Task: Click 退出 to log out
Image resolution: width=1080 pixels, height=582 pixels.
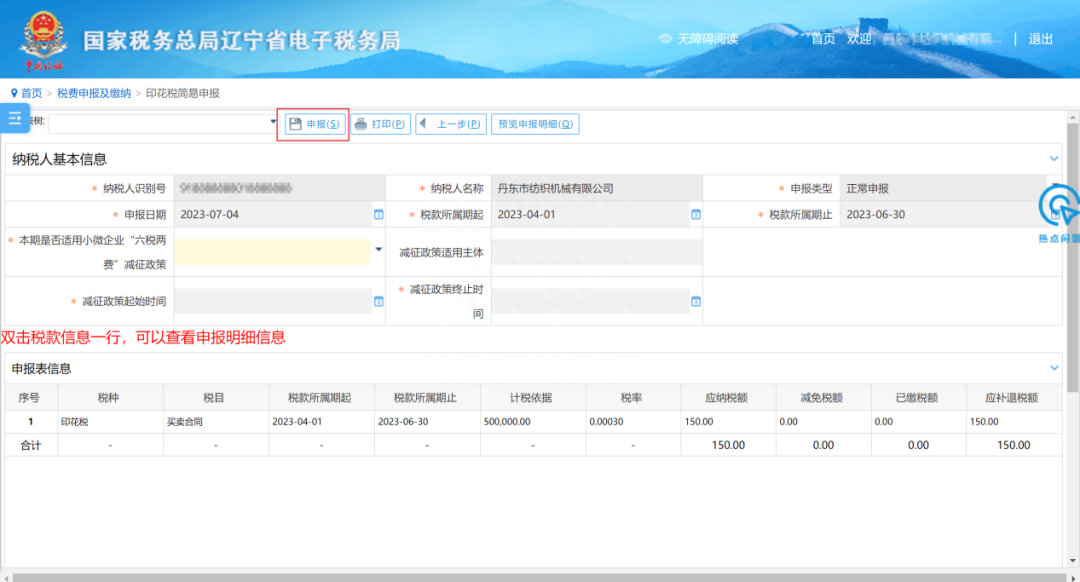Action: (1040, 39)
